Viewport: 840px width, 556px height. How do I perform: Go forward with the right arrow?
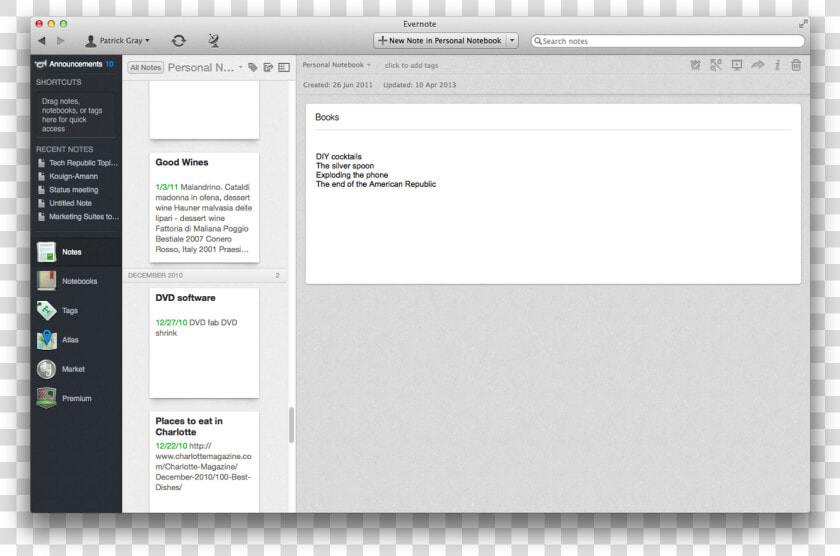pos(61,41)
